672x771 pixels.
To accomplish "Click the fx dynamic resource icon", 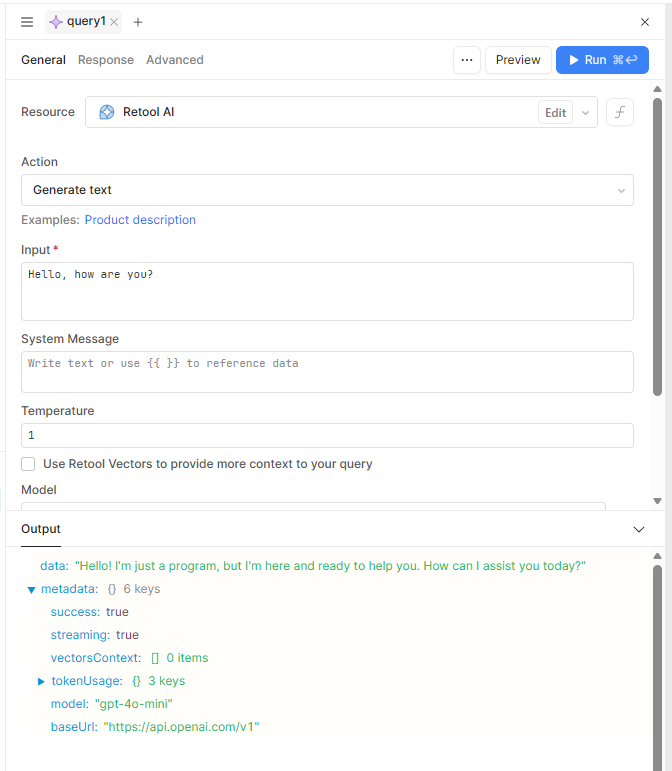I will (619, 112).
